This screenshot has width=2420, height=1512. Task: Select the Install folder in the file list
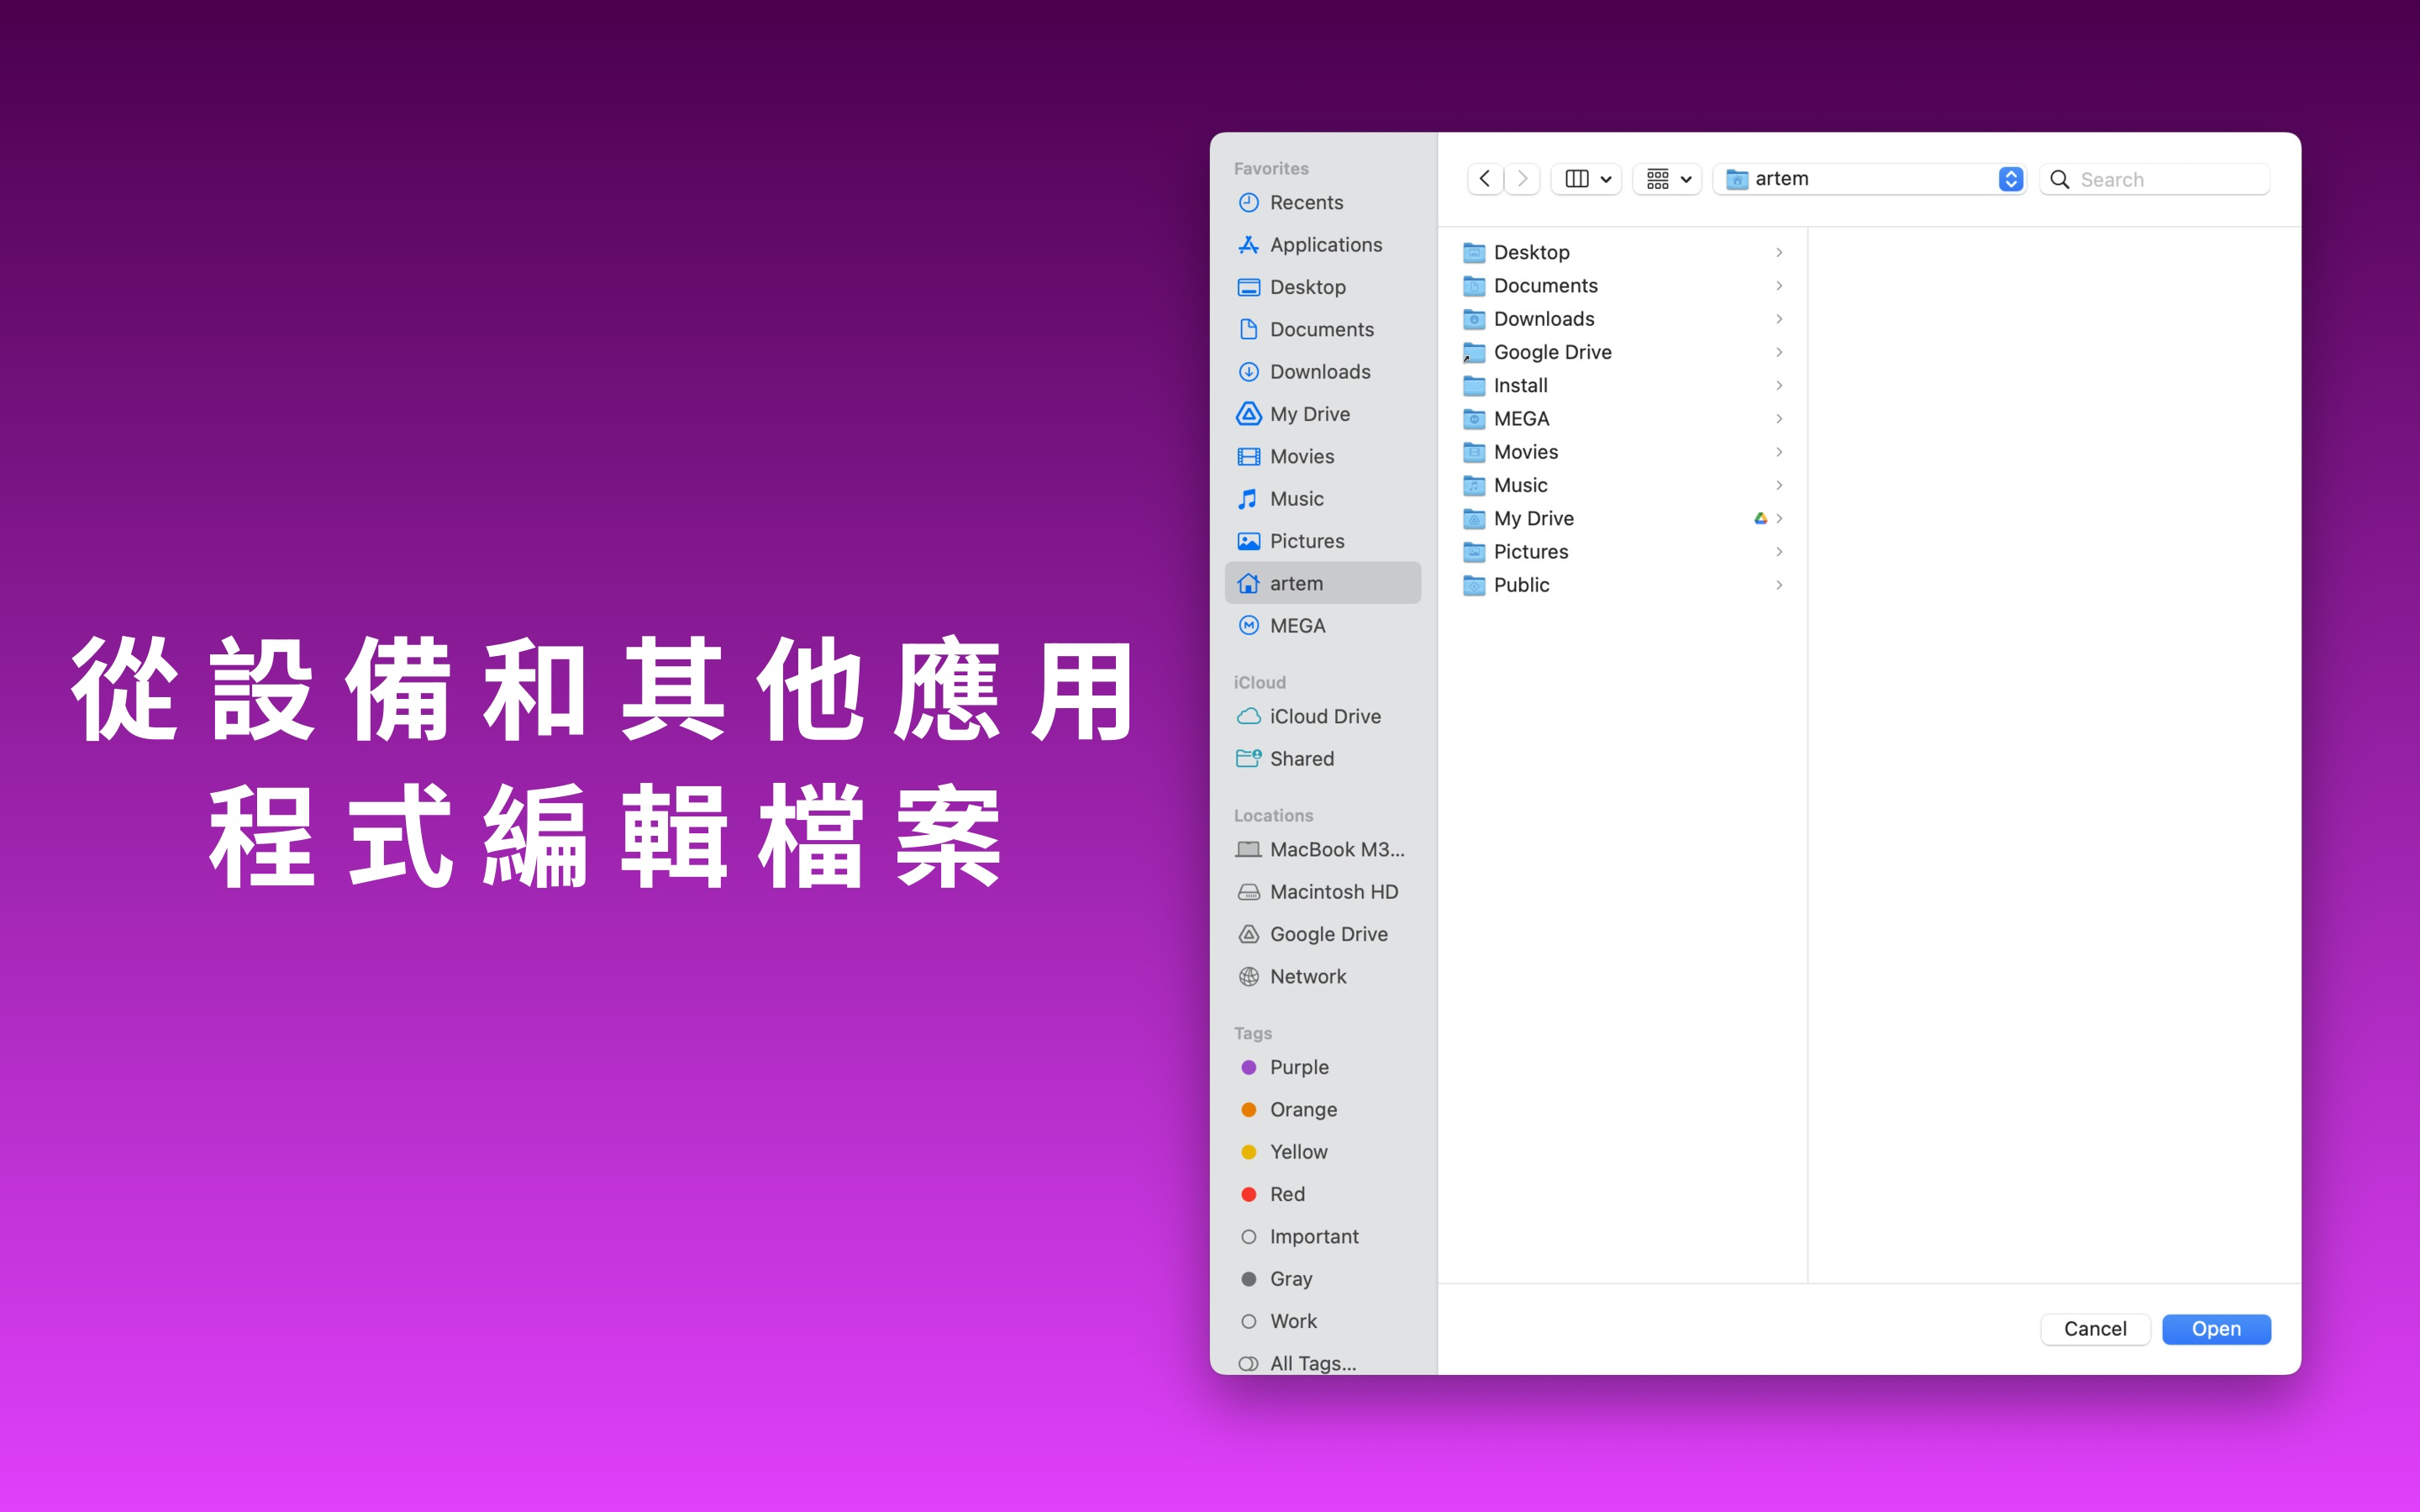pos(1622,385)
